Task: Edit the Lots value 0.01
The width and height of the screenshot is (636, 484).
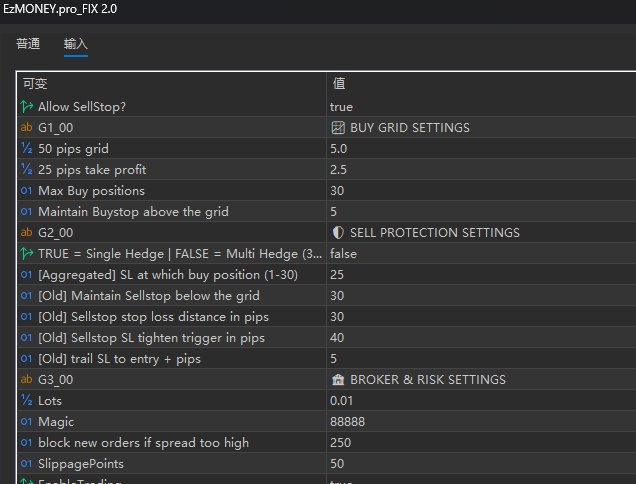Action: (x=341, y=401)
